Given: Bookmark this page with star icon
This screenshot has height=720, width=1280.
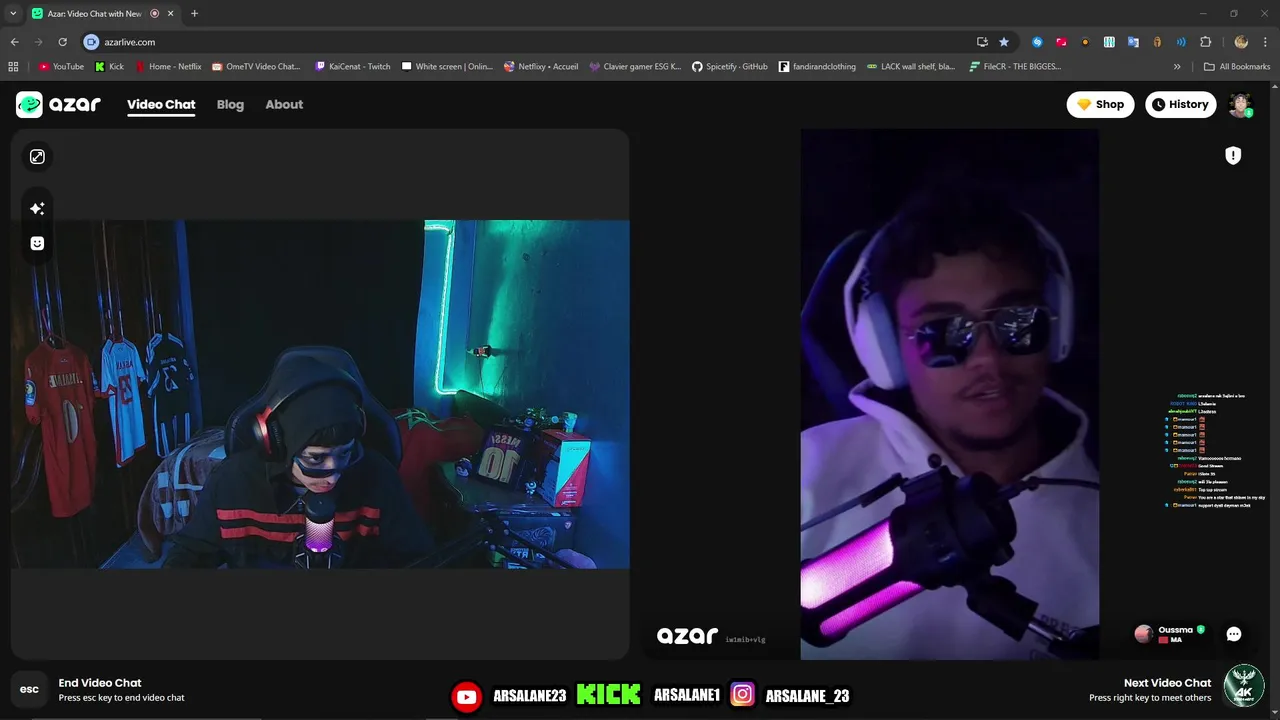Looking at the screenshot, I should pyautogui.click(x=1003, y=42).
